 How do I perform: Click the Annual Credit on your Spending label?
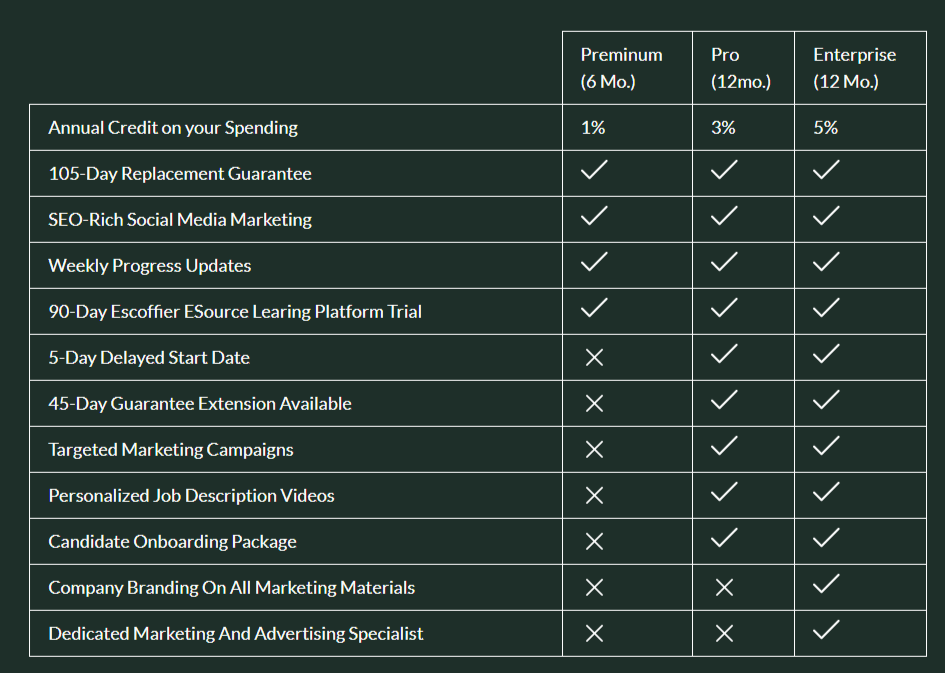(173, 128)
